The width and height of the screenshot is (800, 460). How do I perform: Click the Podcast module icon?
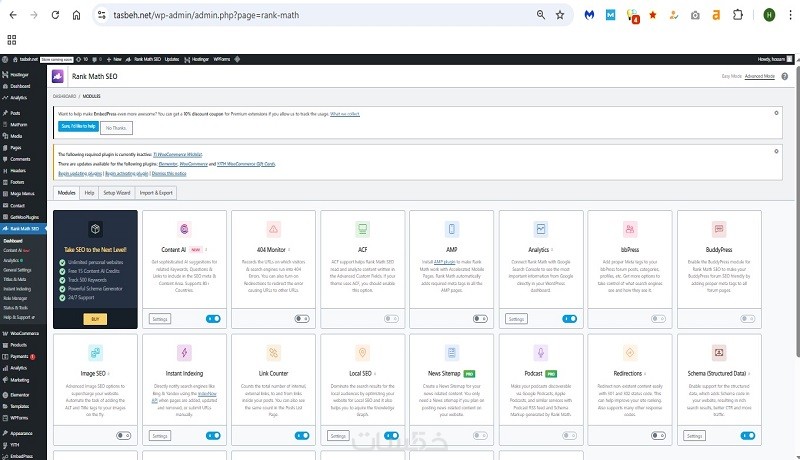541,352
